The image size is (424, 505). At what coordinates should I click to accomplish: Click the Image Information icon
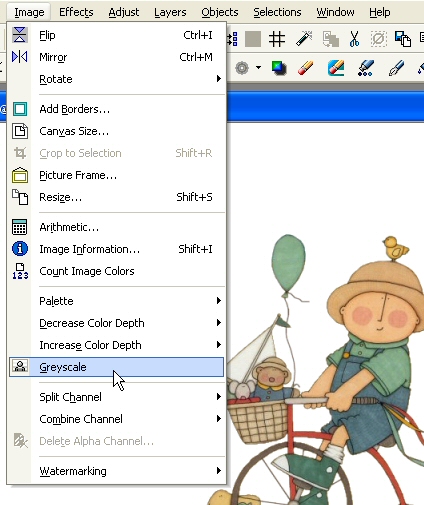[20, 249]
